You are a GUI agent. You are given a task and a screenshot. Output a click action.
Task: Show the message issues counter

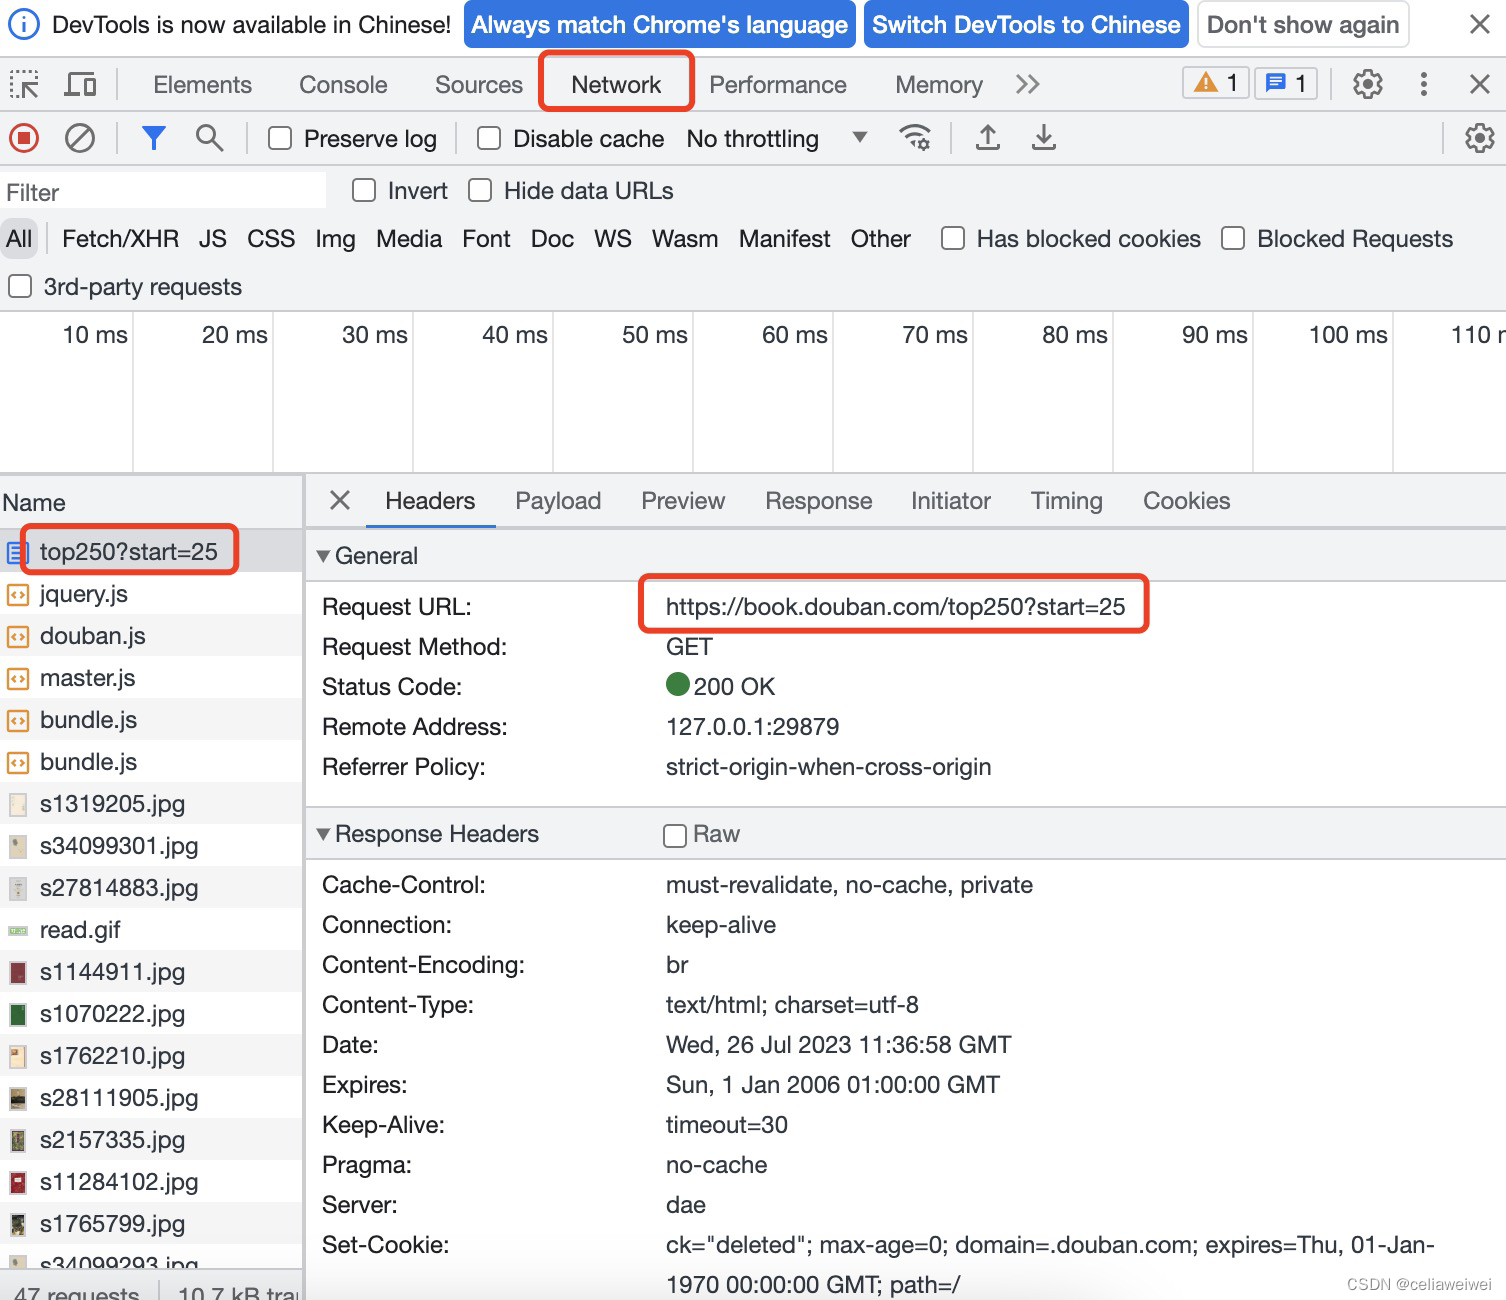coord(1286,84)
